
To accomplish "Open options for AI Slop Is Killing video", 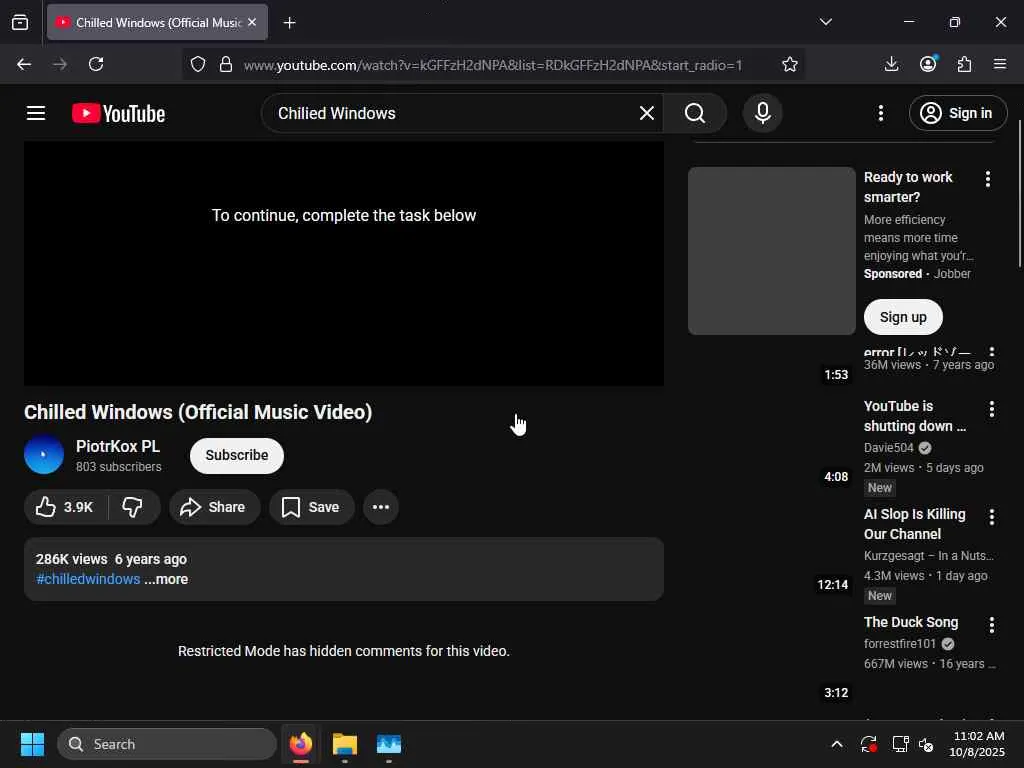I will point(991,517).
